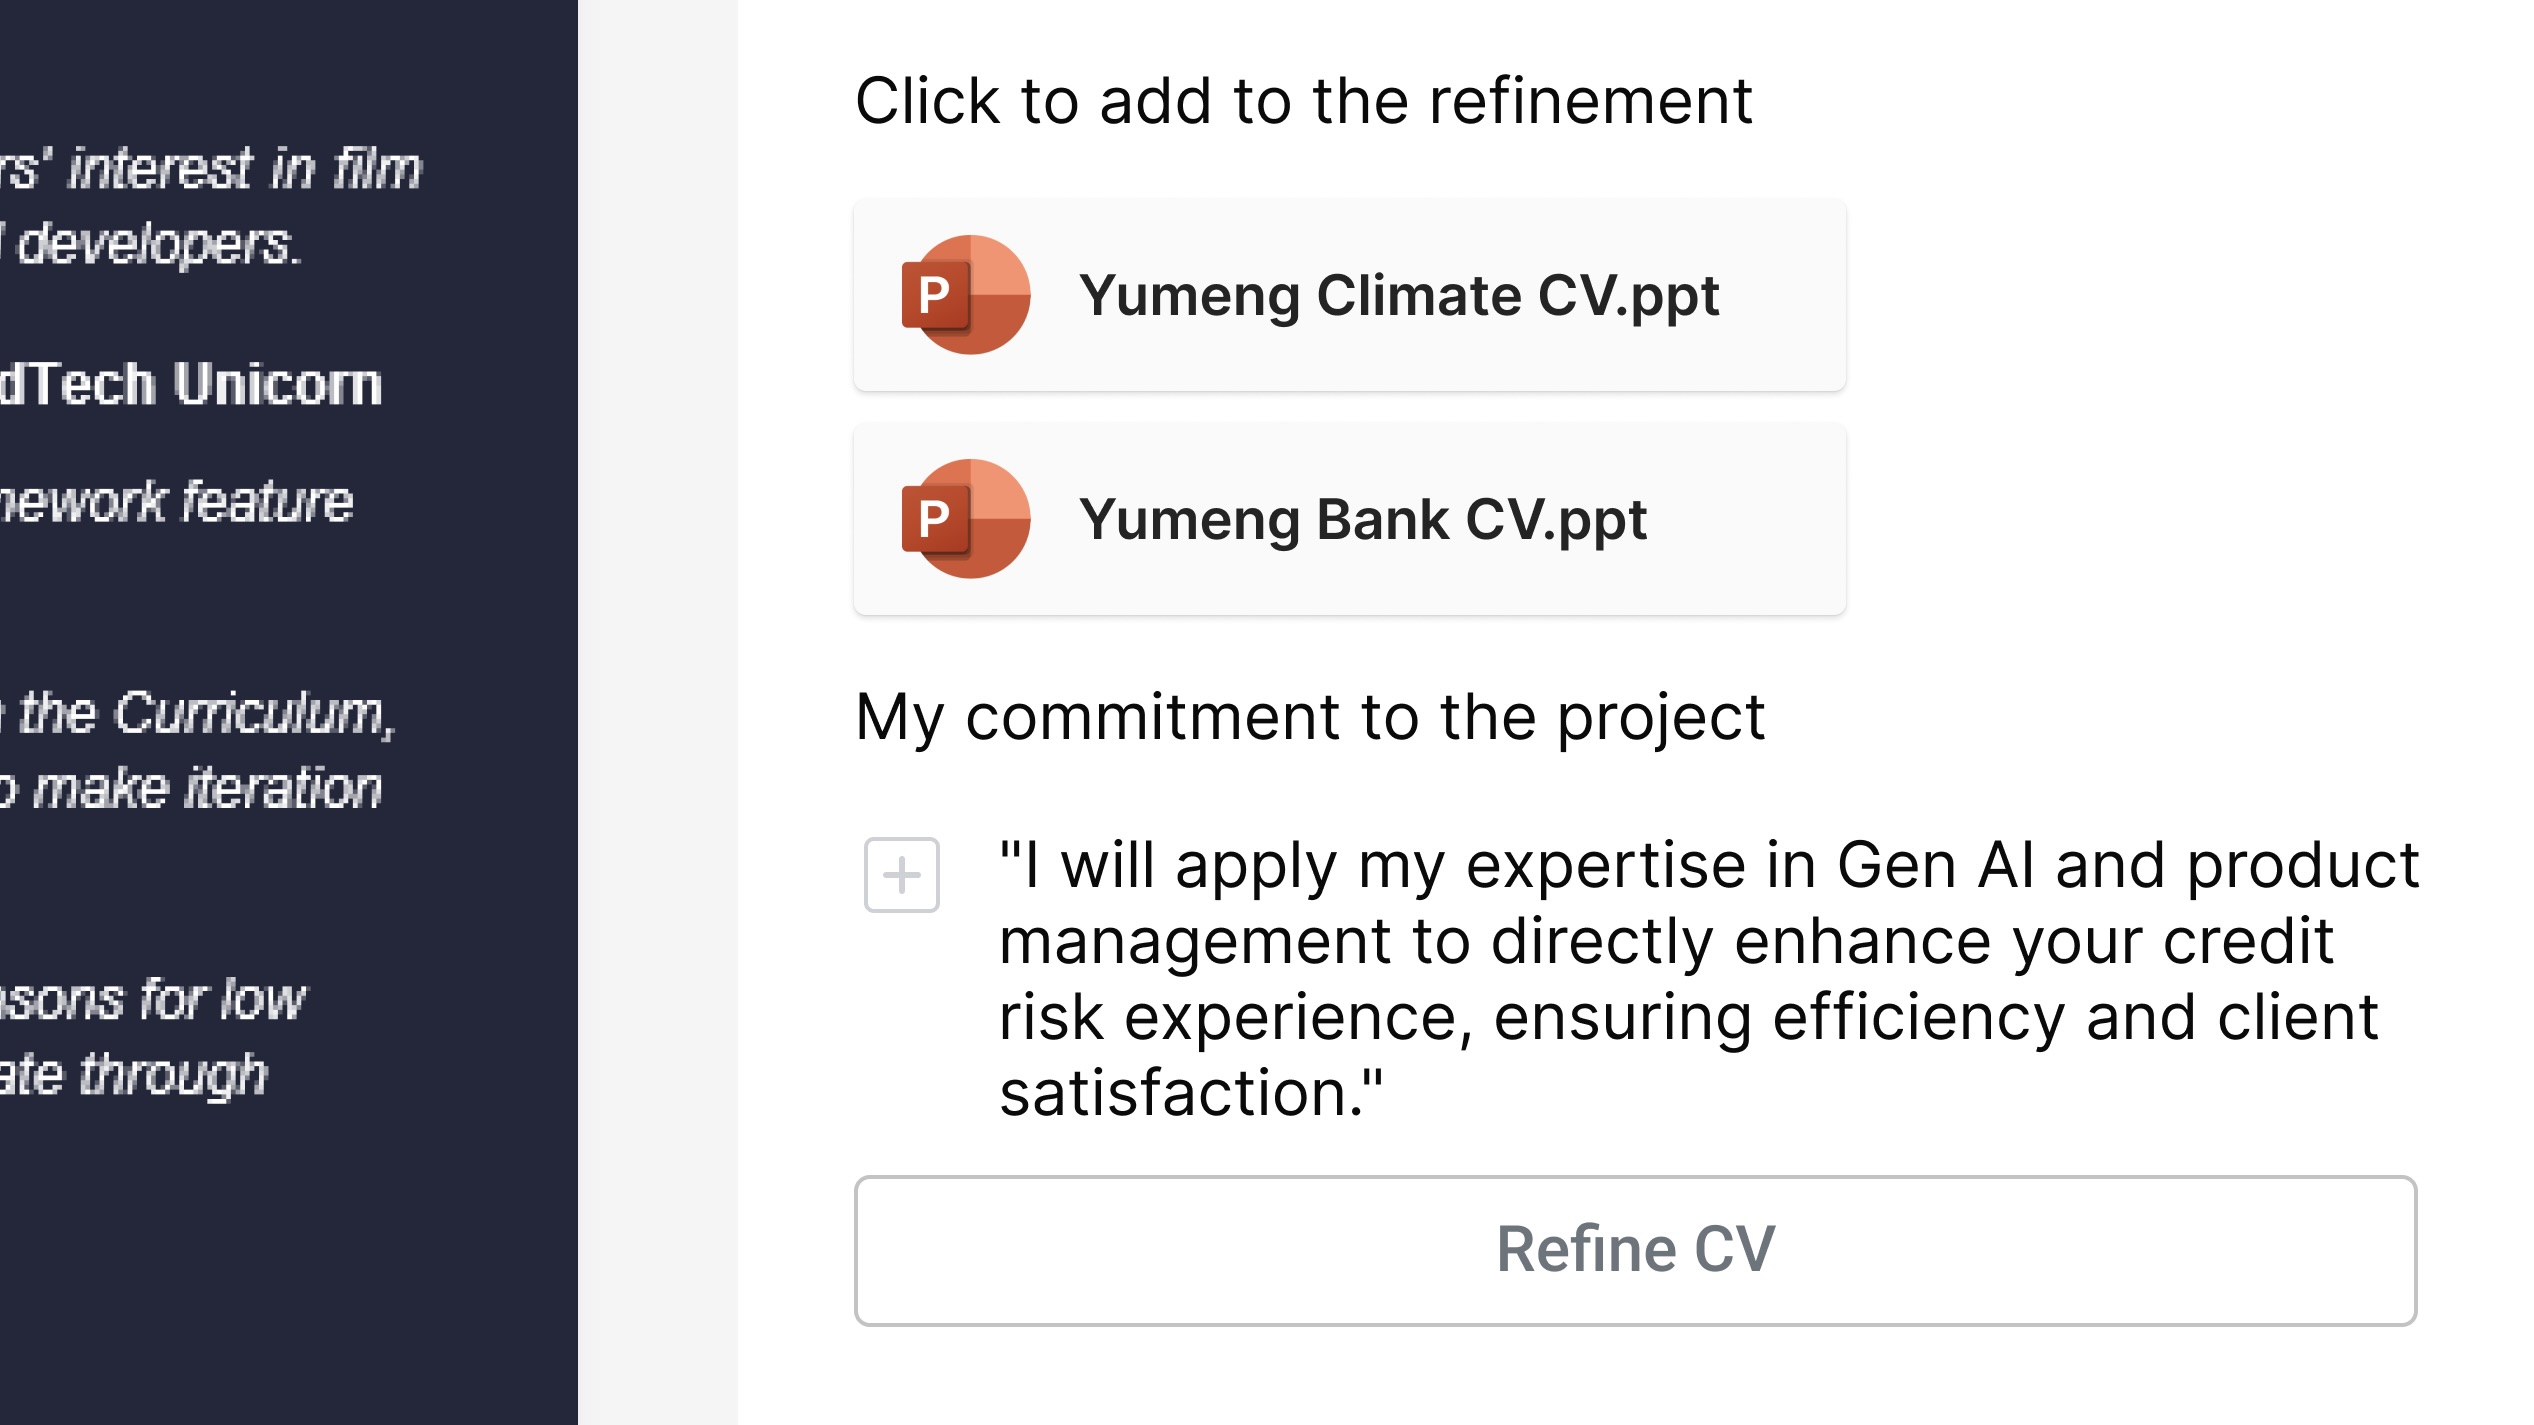
Task: Click the 'Click to add to the refinement' heading
Action: point(1303,101)
